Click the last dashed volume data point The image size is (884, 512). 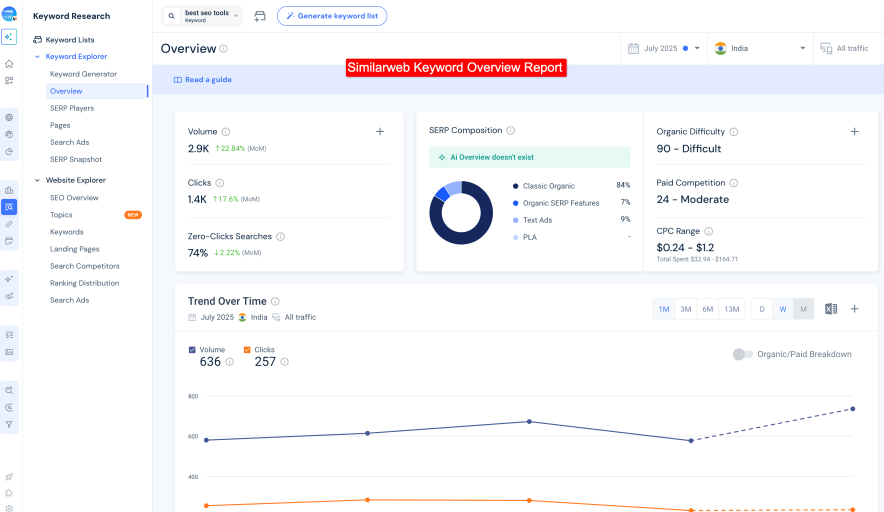click(x=852, y=409)
